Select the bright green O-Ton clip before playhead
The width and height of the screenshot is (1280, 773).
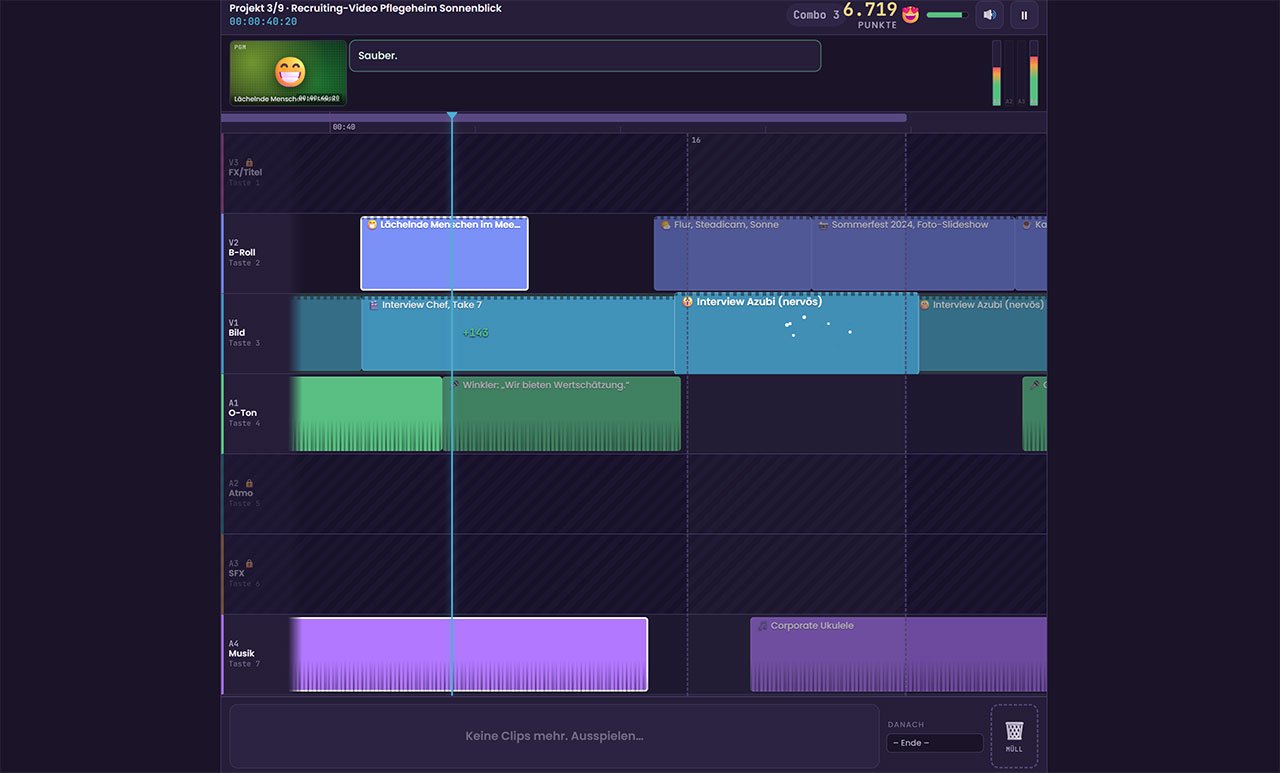366,414
